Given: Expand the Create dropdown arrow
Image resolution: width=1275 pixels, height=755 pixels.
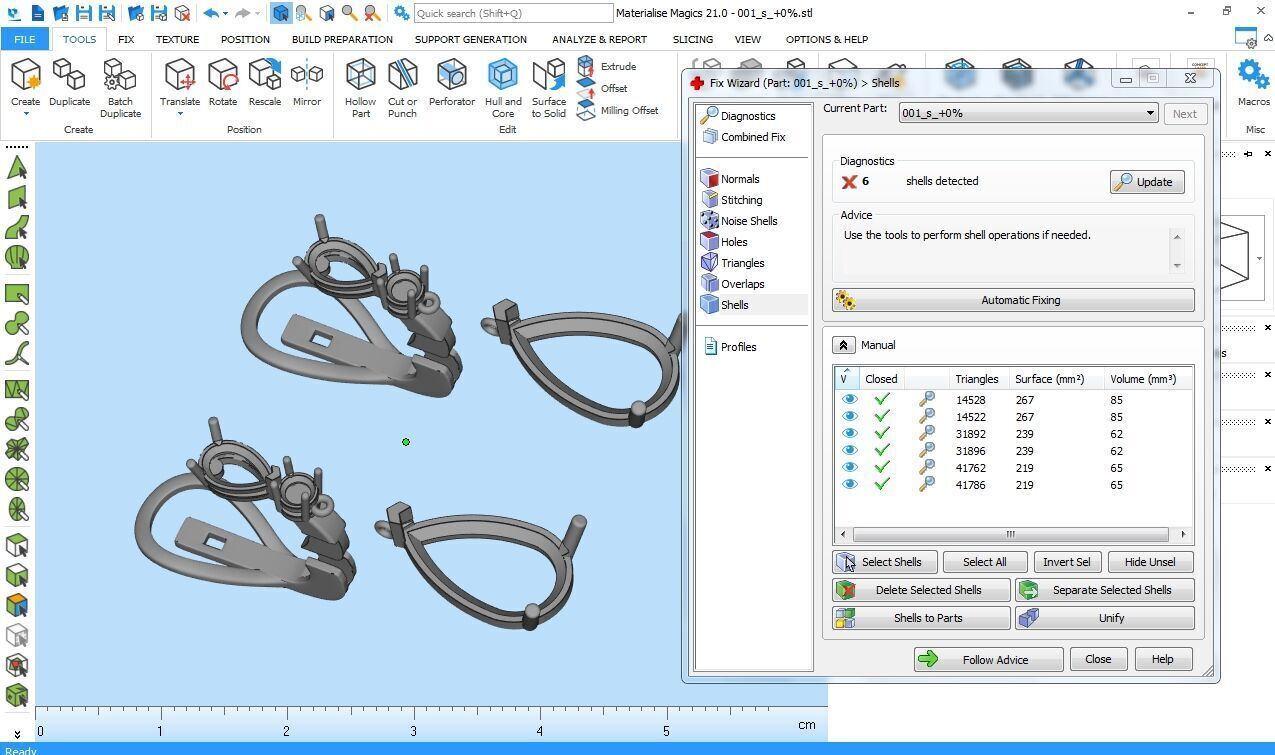Looking at the screenshot, I should (26, 114).
